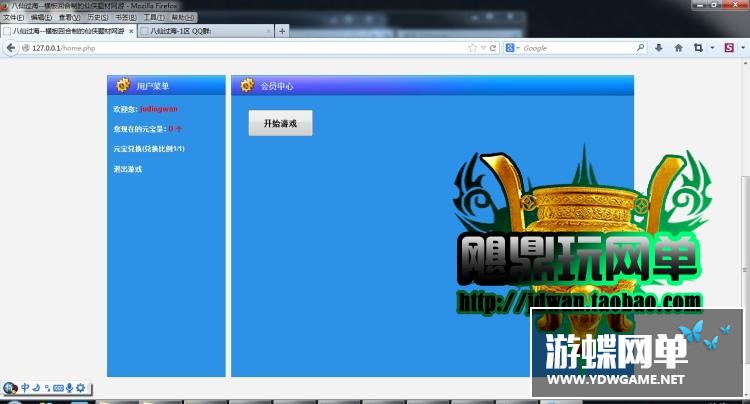
Task: Open the 查看(V) menu
Action: [69, 17]
